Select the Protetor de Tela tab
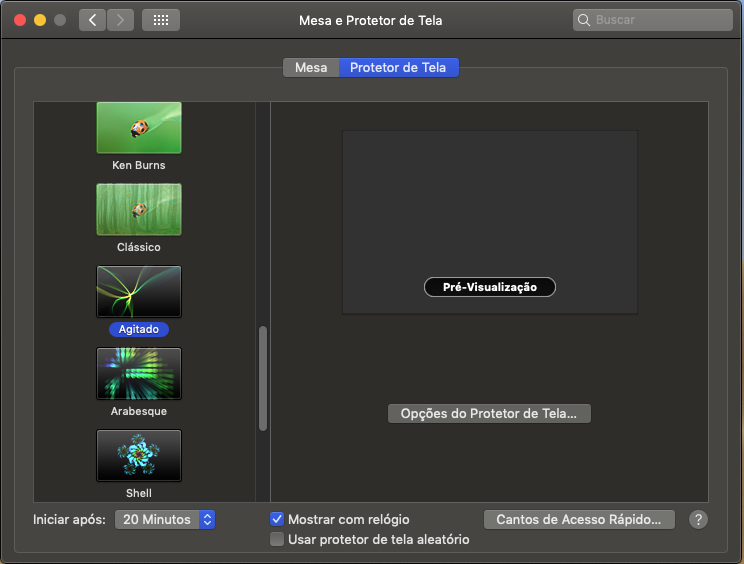Screen dimensions: 744x564 399,67
